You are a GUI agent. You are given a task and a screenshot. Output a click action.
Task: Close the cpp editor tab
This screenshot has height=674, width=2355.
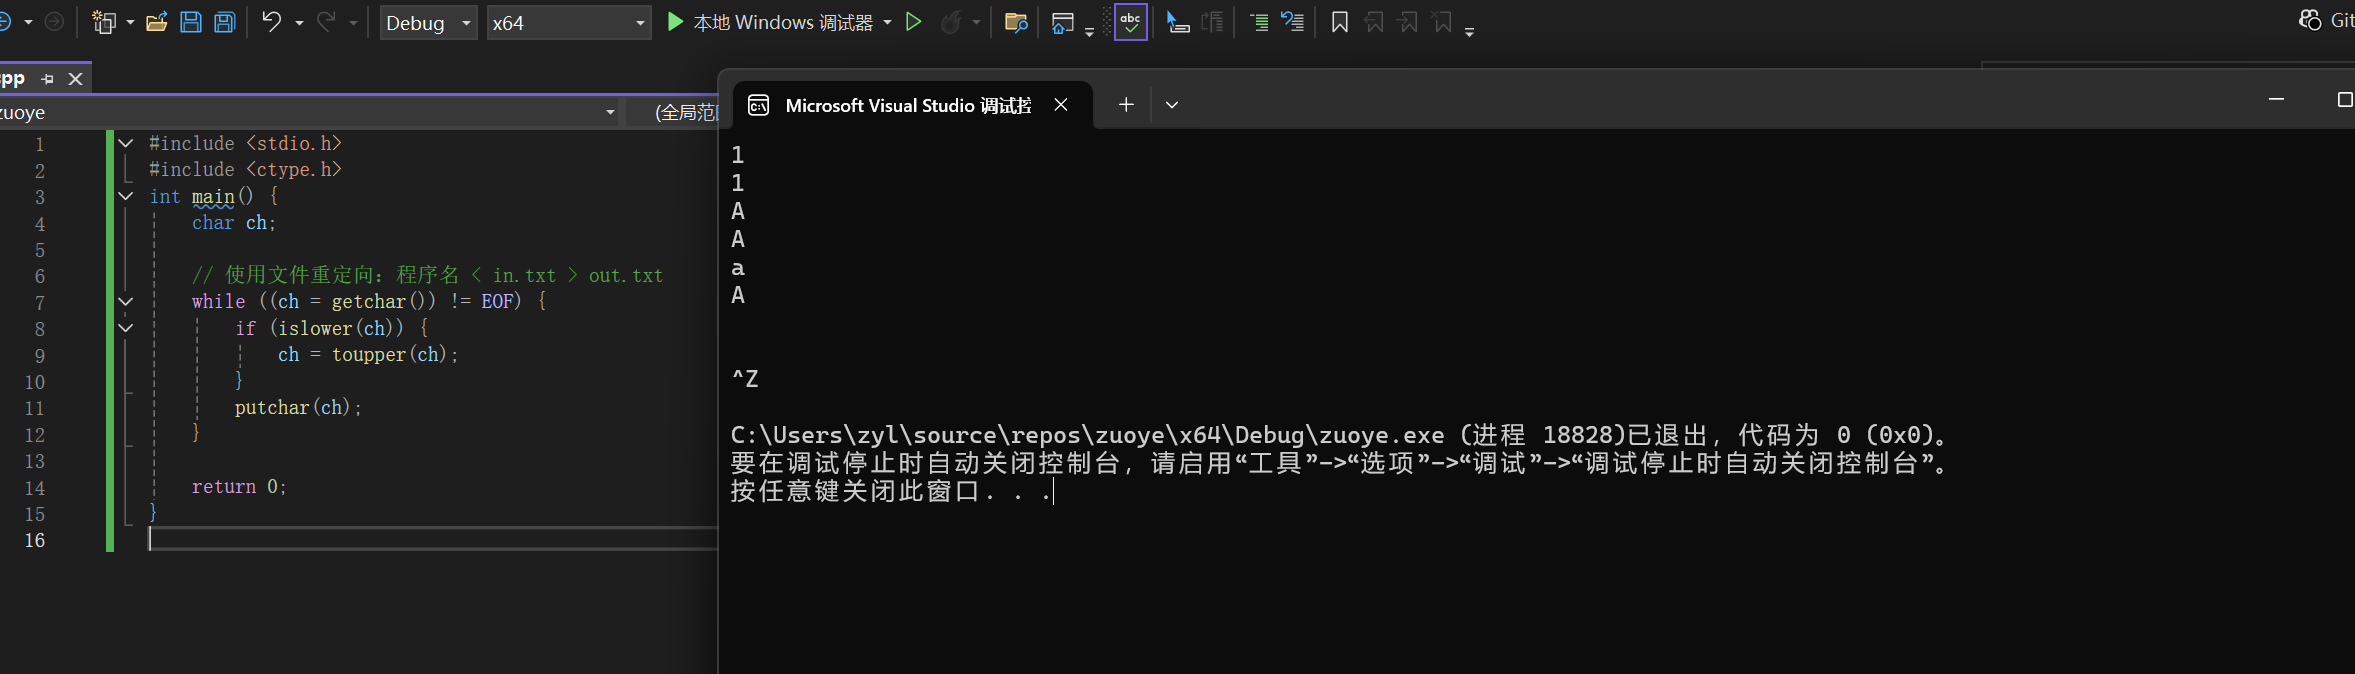(75, 79)
